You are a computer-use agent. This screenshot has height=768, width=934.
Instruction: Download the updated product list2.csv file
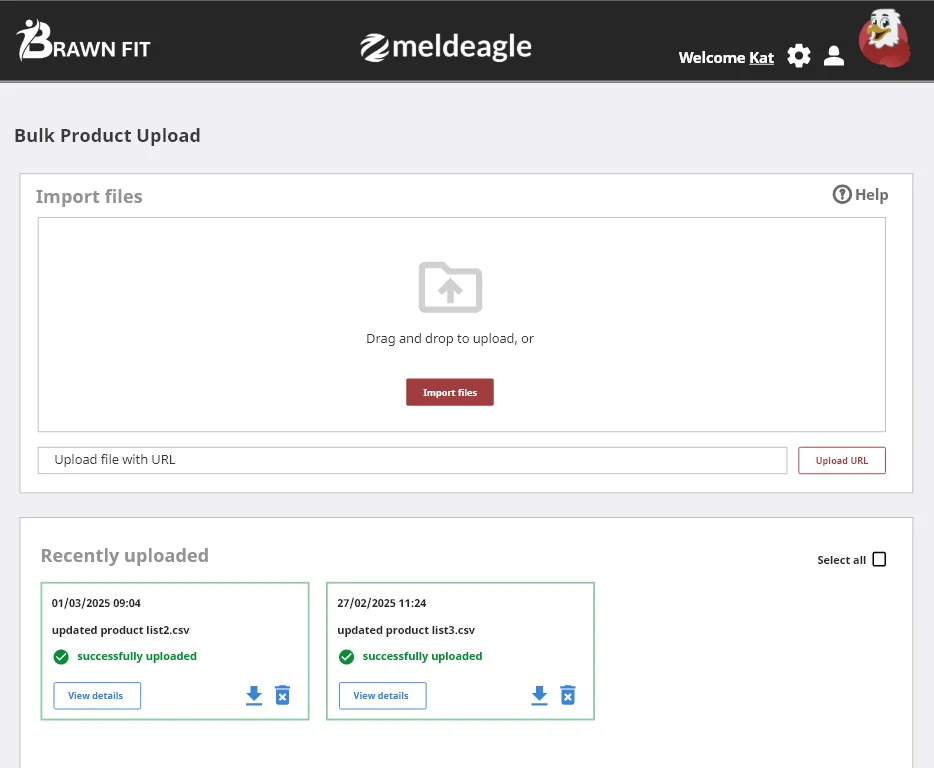click(253, 695)
